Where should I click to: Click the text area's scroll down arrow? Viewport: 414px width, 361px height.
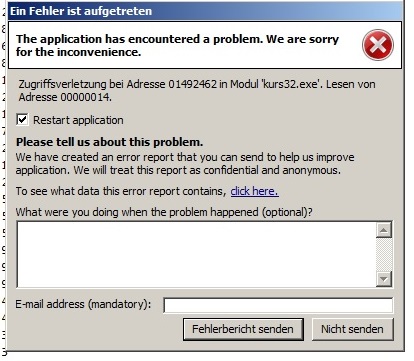(x=384, y=279)
